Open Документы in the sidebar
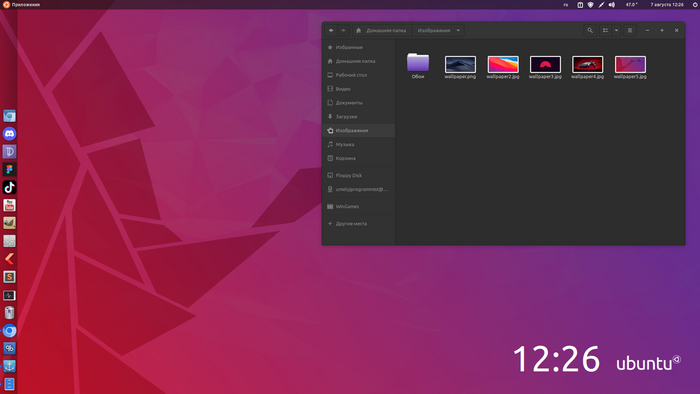Screen dimensions: 700x394 tap(358, 103)
